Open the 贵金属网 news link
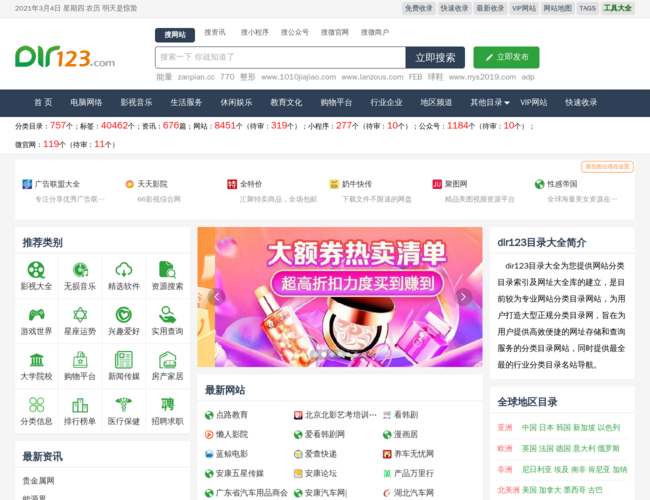This screenshot has height=500, width=650. (39, 481)
